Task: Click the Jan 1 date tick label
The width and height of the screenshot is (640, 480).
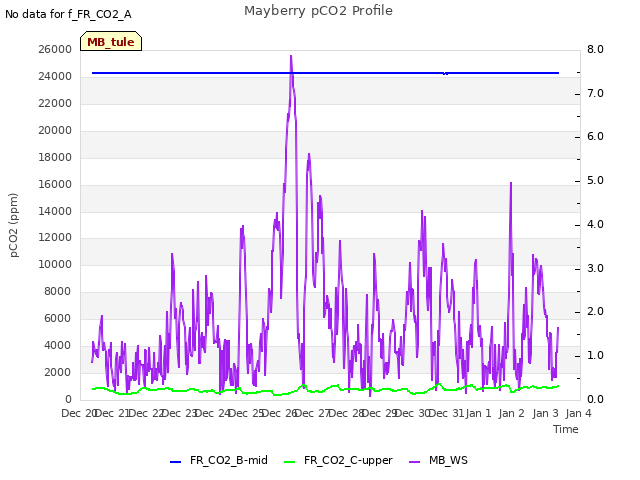Action: coord(478,413)
